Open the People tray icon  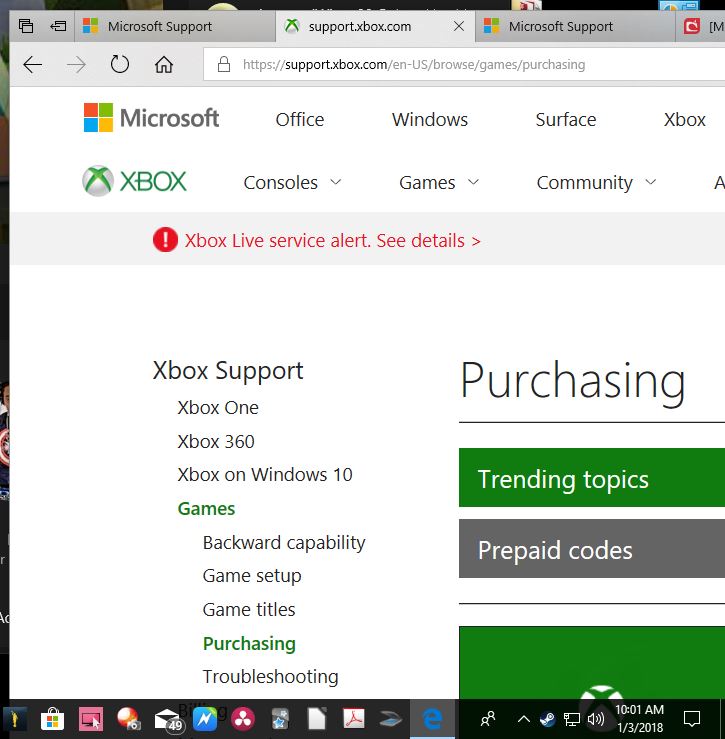point(488,719)
